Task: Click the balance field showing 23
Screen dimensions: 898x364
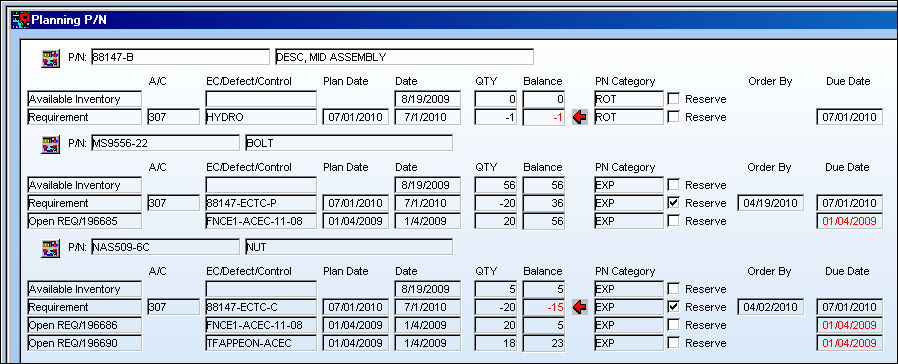Action: click(544, 343)
